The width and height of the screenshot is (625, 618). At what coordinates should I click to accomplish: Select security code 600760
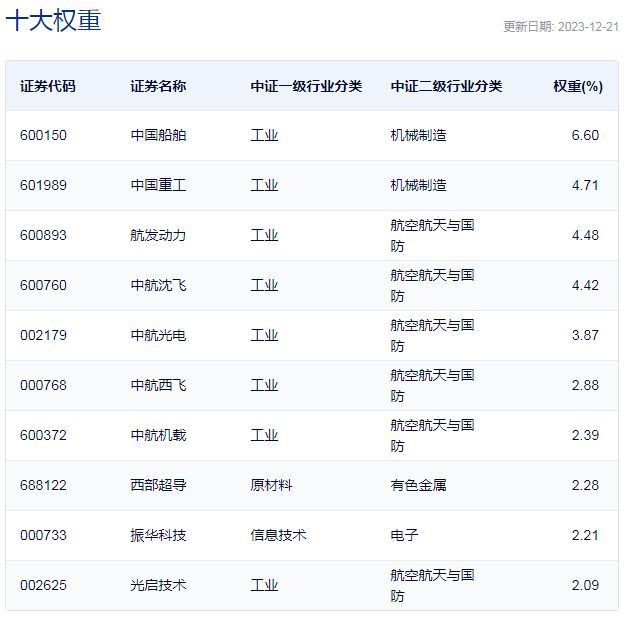(x=43, y=285)
